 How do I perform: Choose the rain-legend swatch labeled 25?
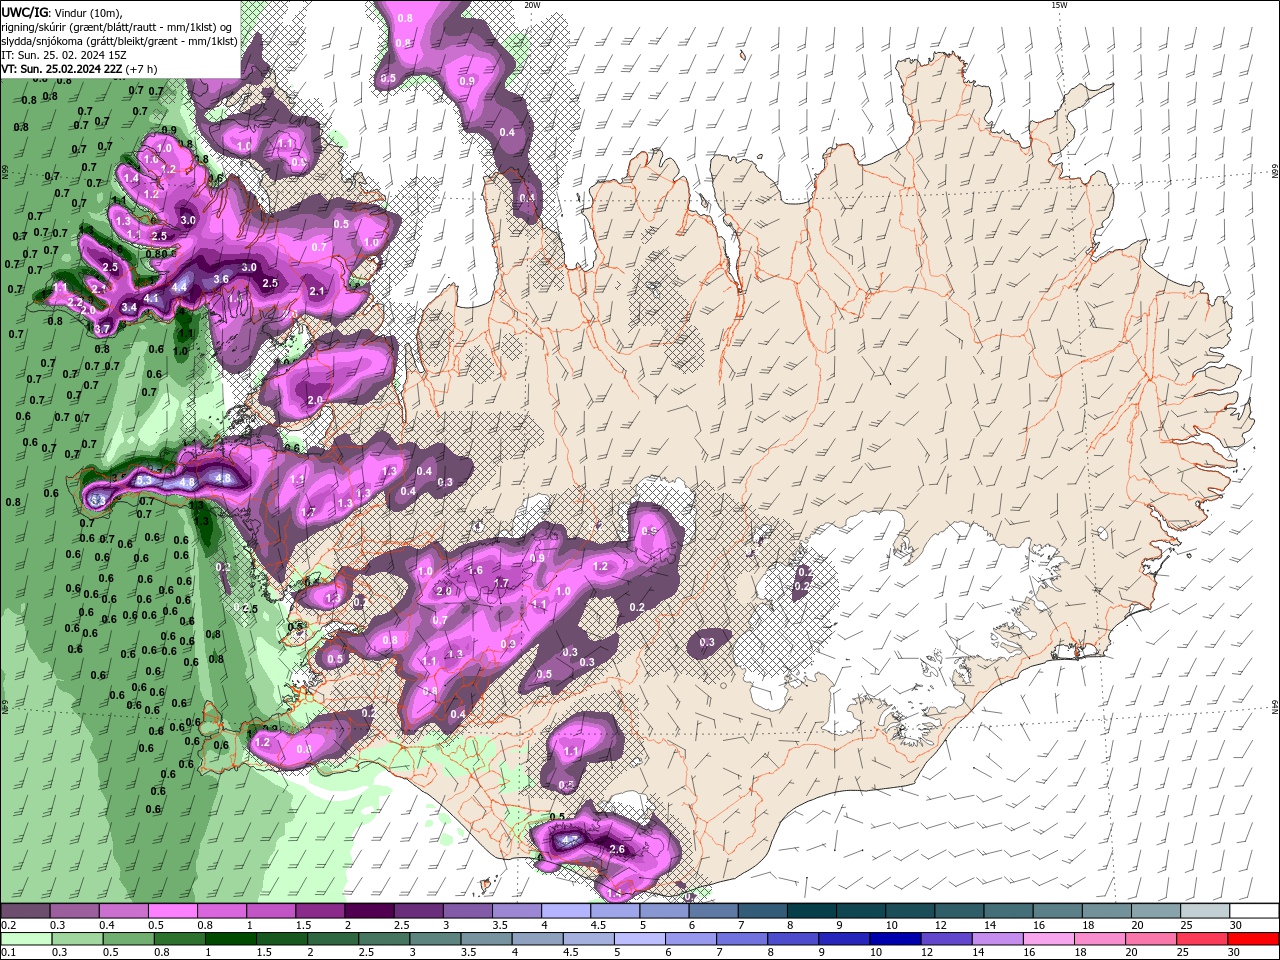click(1203, 939)
